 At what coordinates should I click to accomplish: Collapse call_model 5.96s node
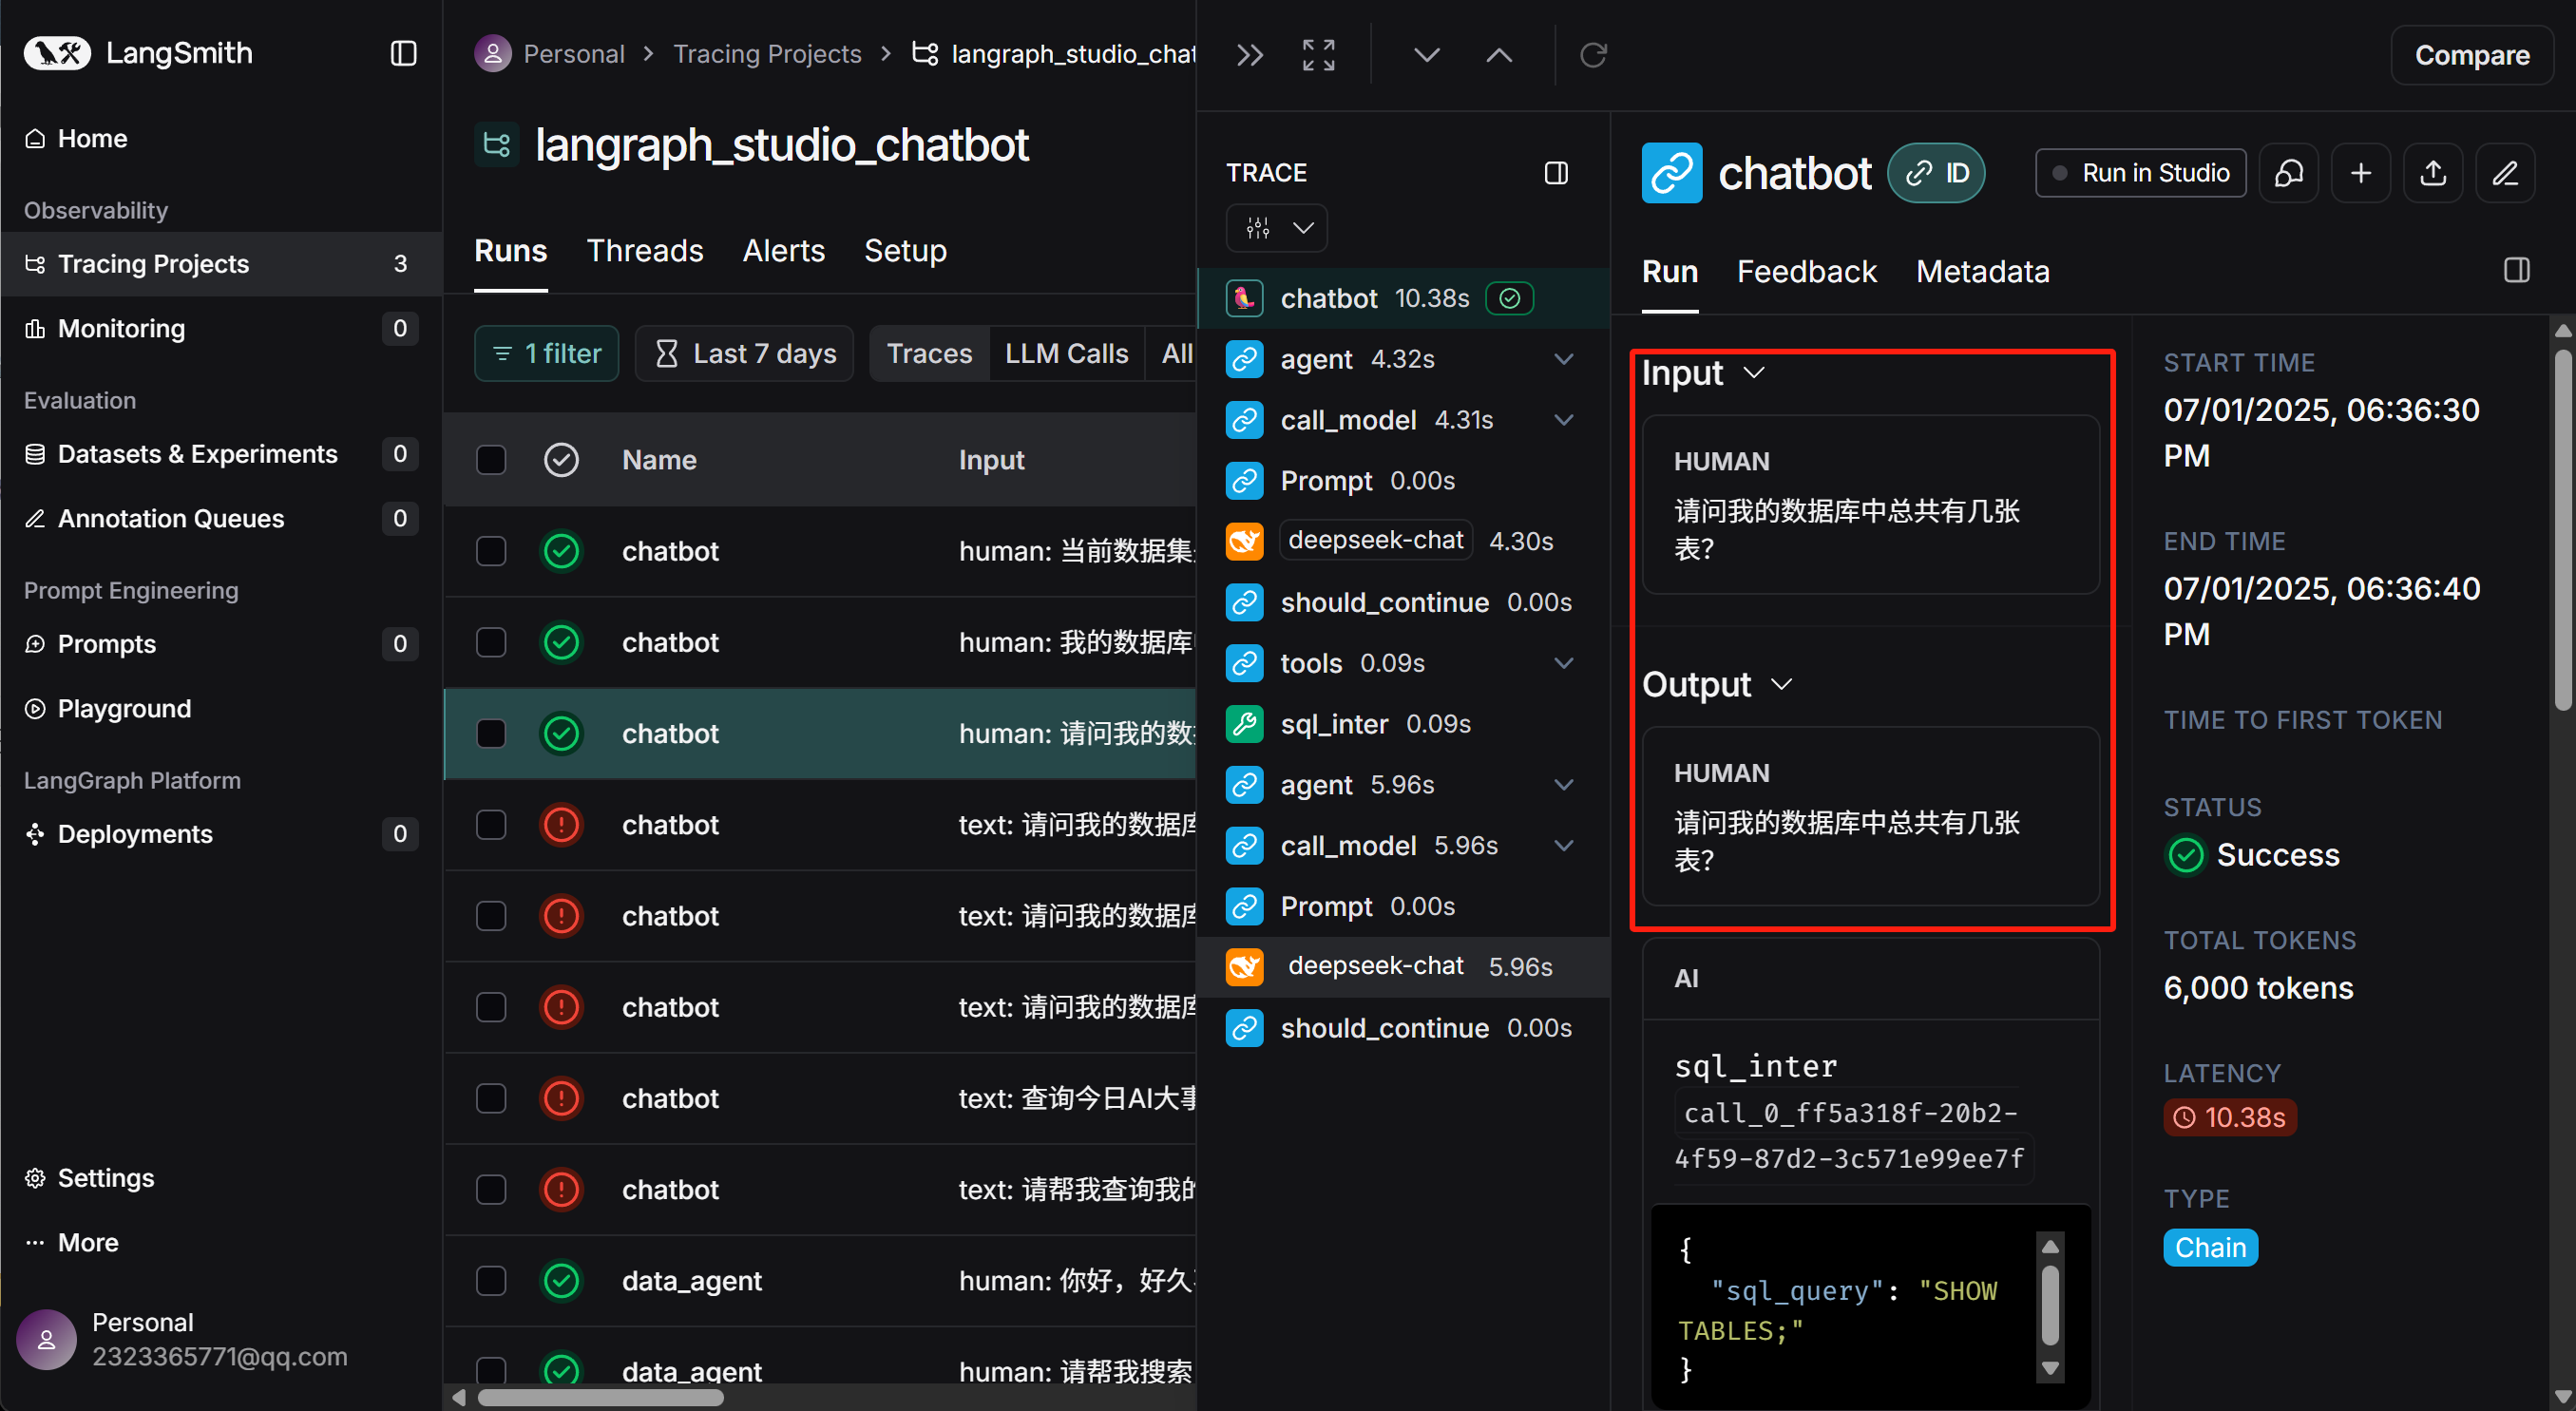click(x=1564, y=846)
